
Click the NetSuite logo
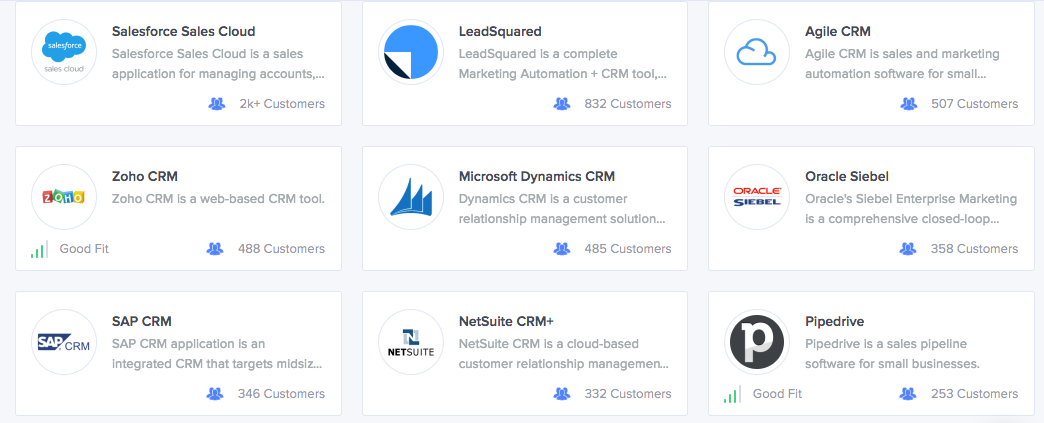[x=411, y=342]
